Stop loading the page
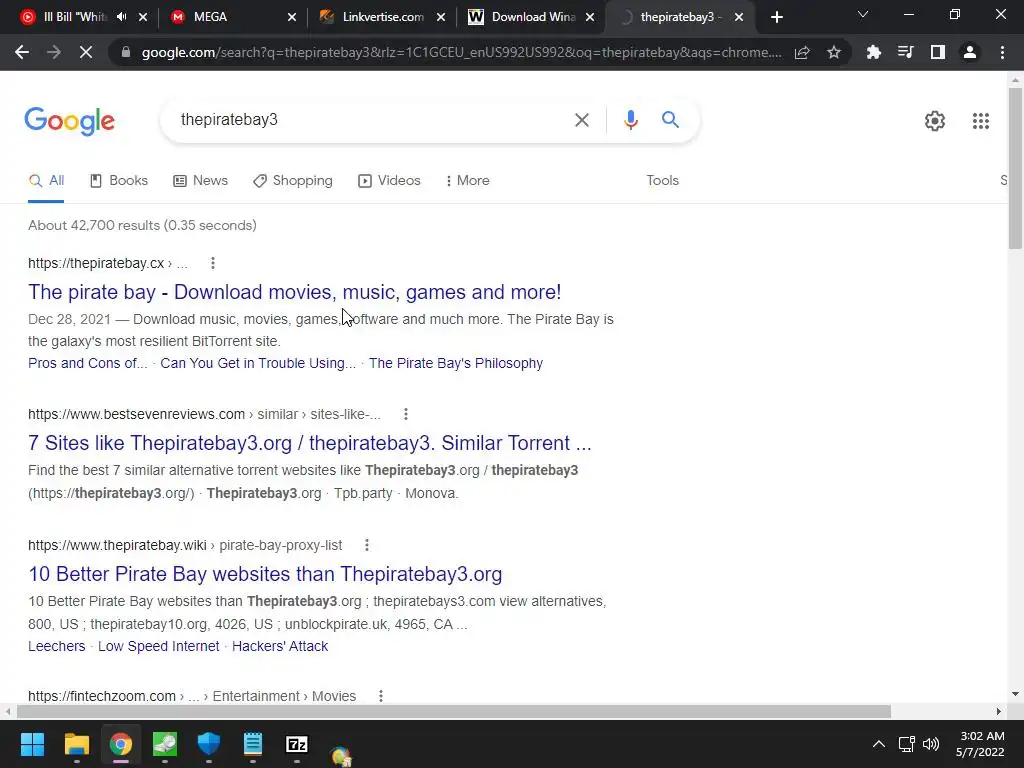 click(86, 52)
